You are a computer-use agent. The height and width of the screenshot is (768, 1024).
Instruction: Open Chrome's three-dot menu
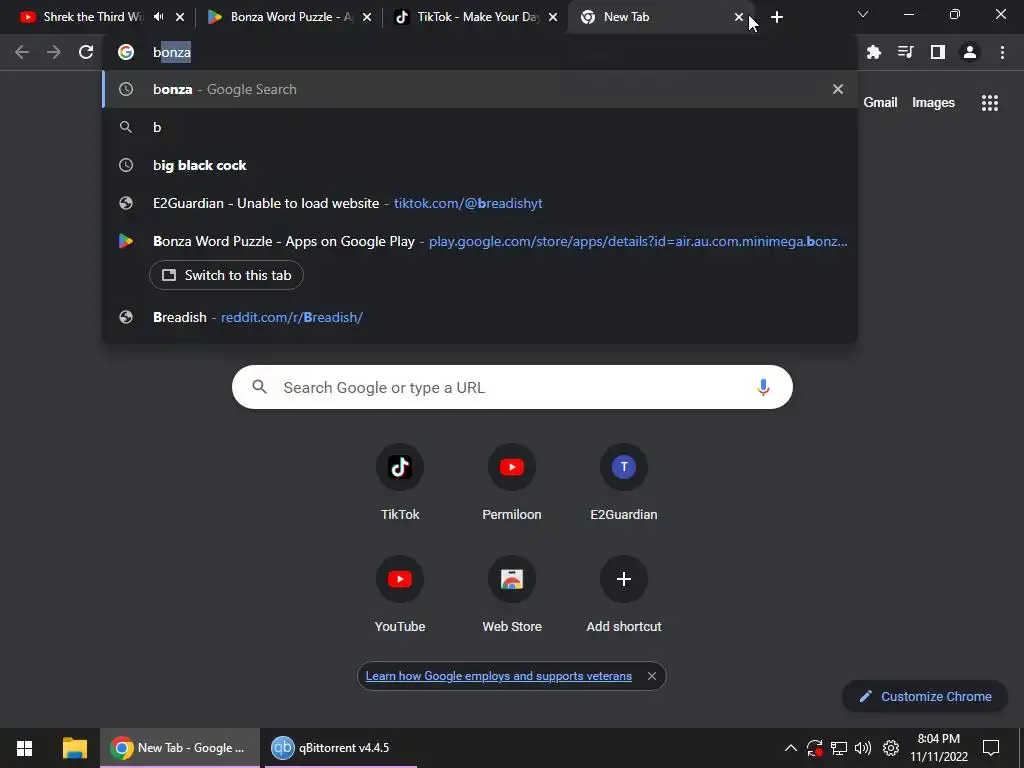click(1002, 52)
